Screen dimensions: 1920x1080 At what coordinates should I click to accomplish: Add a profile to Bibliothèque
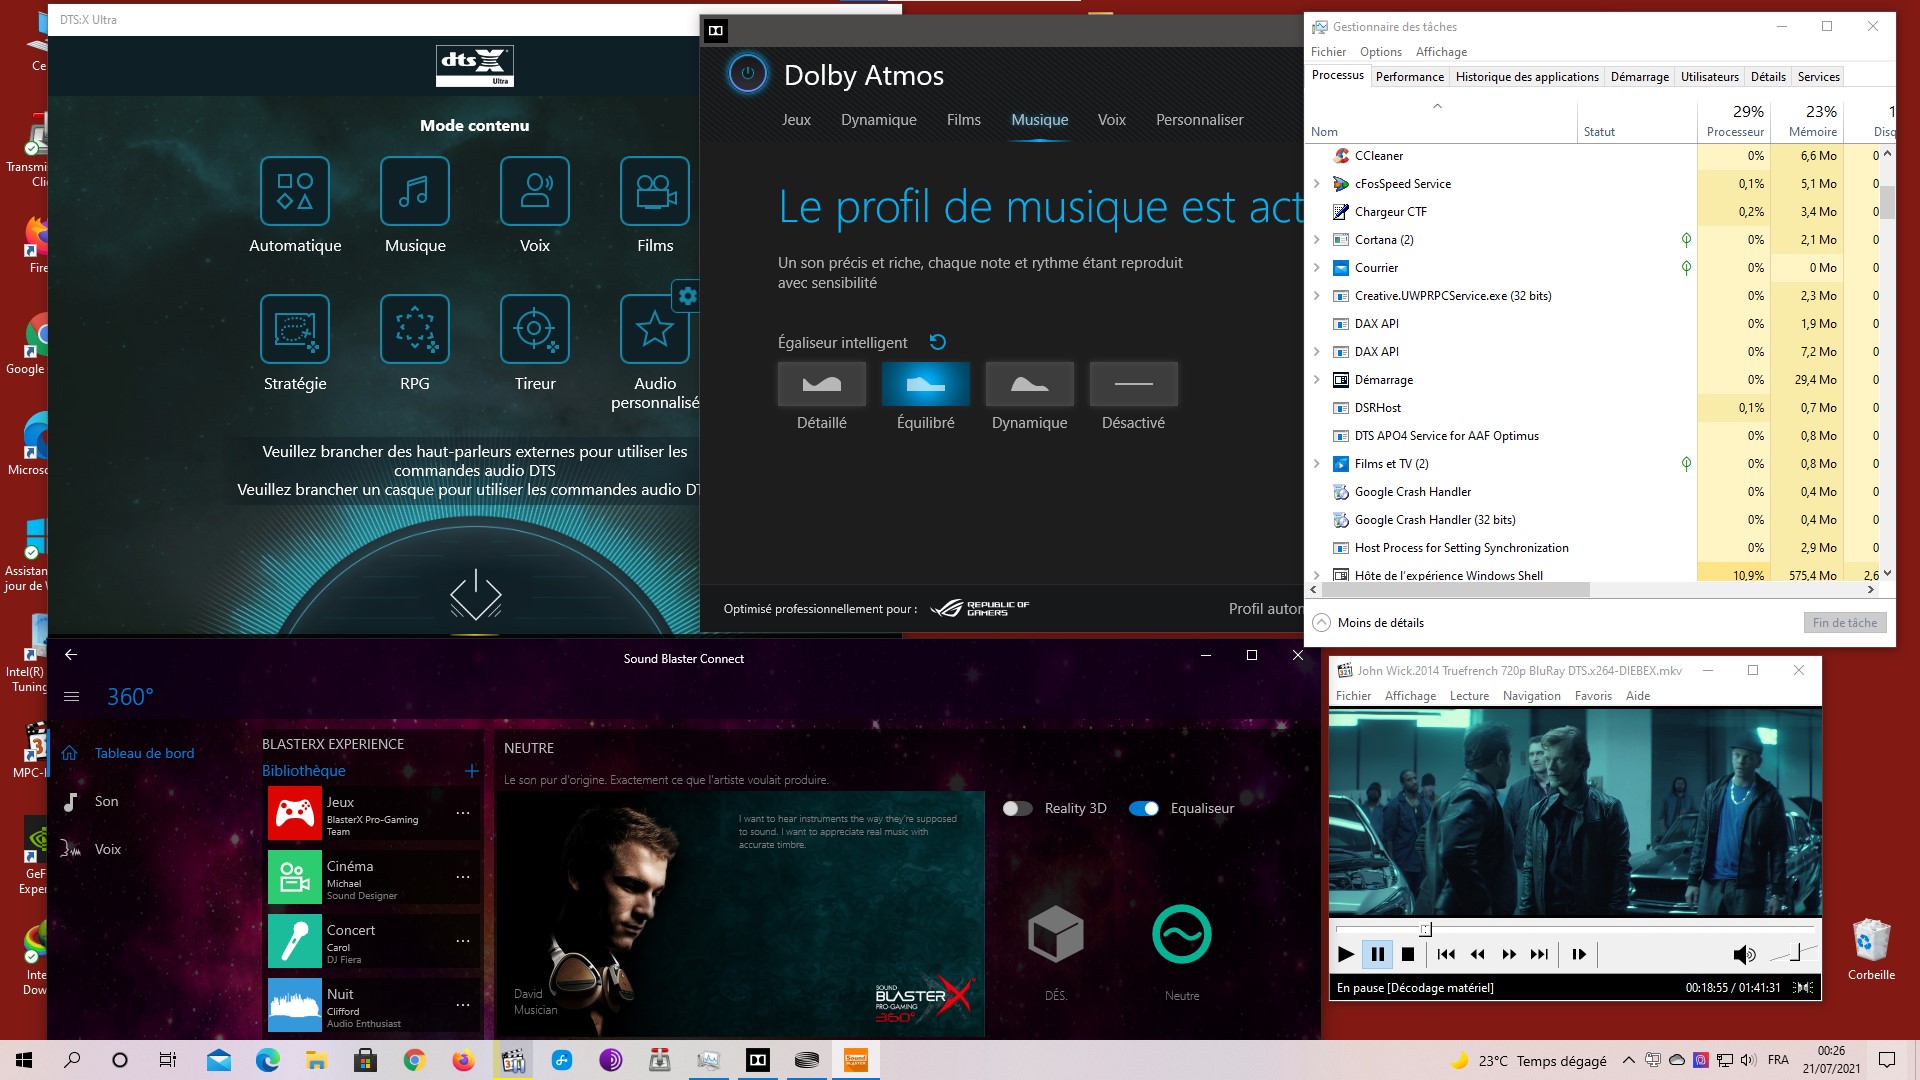pyautogui.click(x=472, y=771)
